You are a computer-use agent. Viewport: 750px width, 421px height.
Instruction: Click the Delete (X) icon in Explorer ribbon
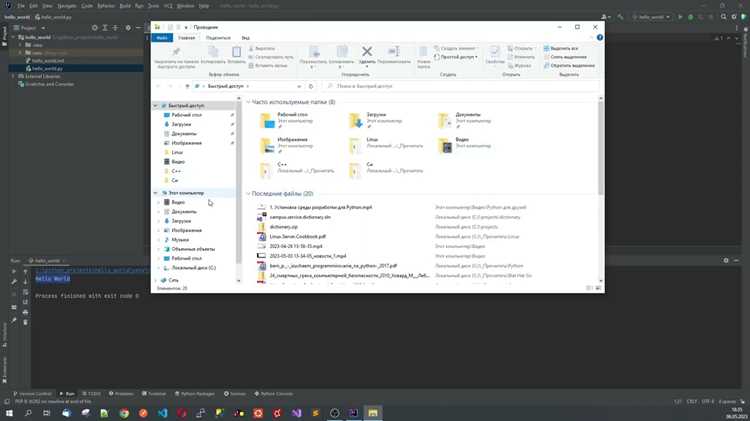[367, 52]
